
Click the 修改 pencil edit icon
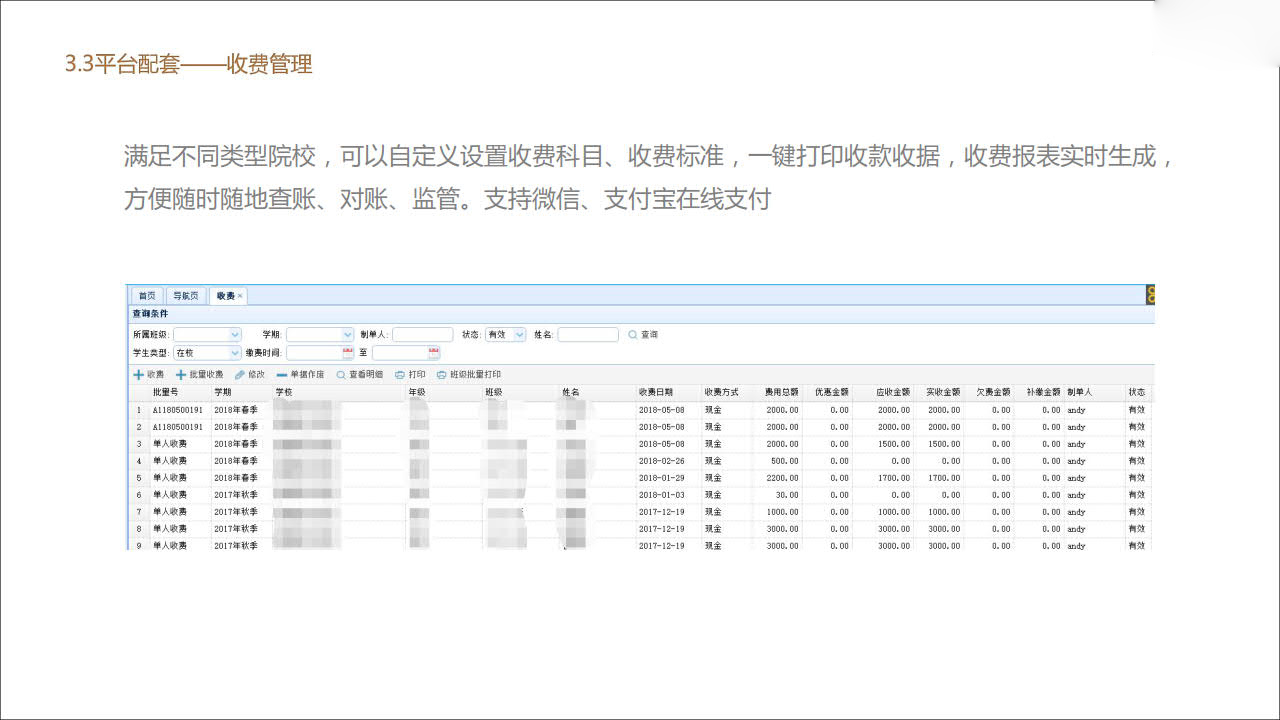[240, 375]
